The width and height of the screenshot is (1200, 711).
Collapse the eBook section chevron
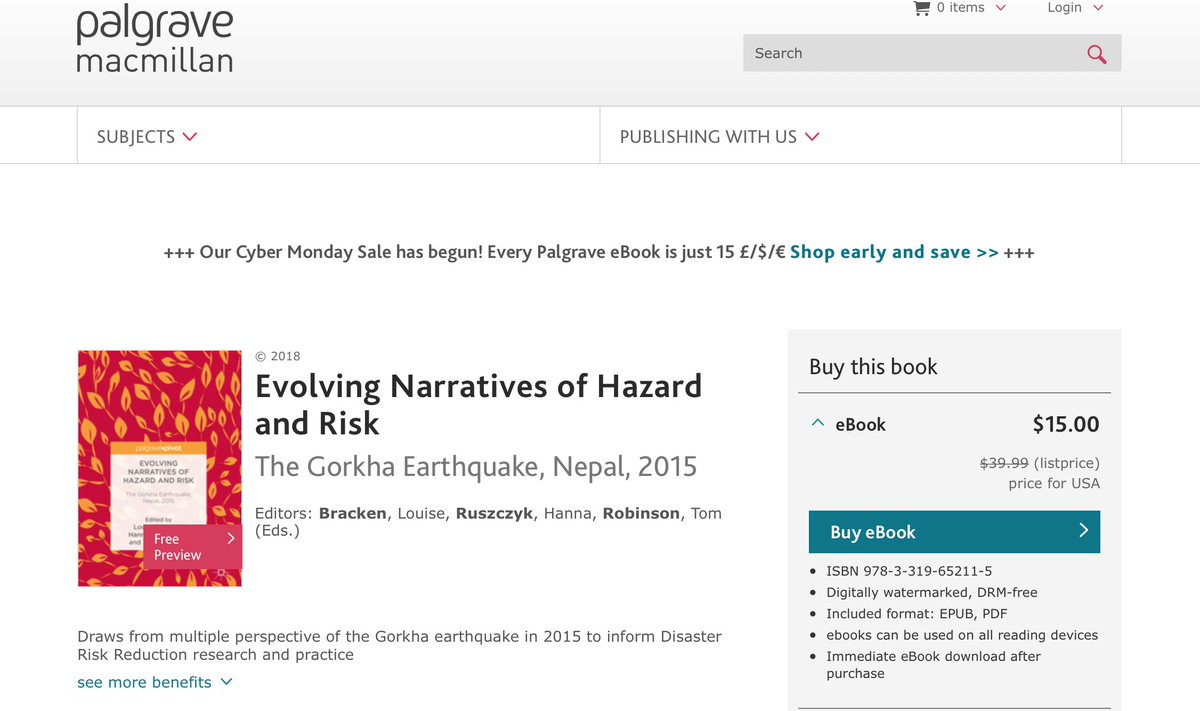pyautogui.click(x=818, y=424)
